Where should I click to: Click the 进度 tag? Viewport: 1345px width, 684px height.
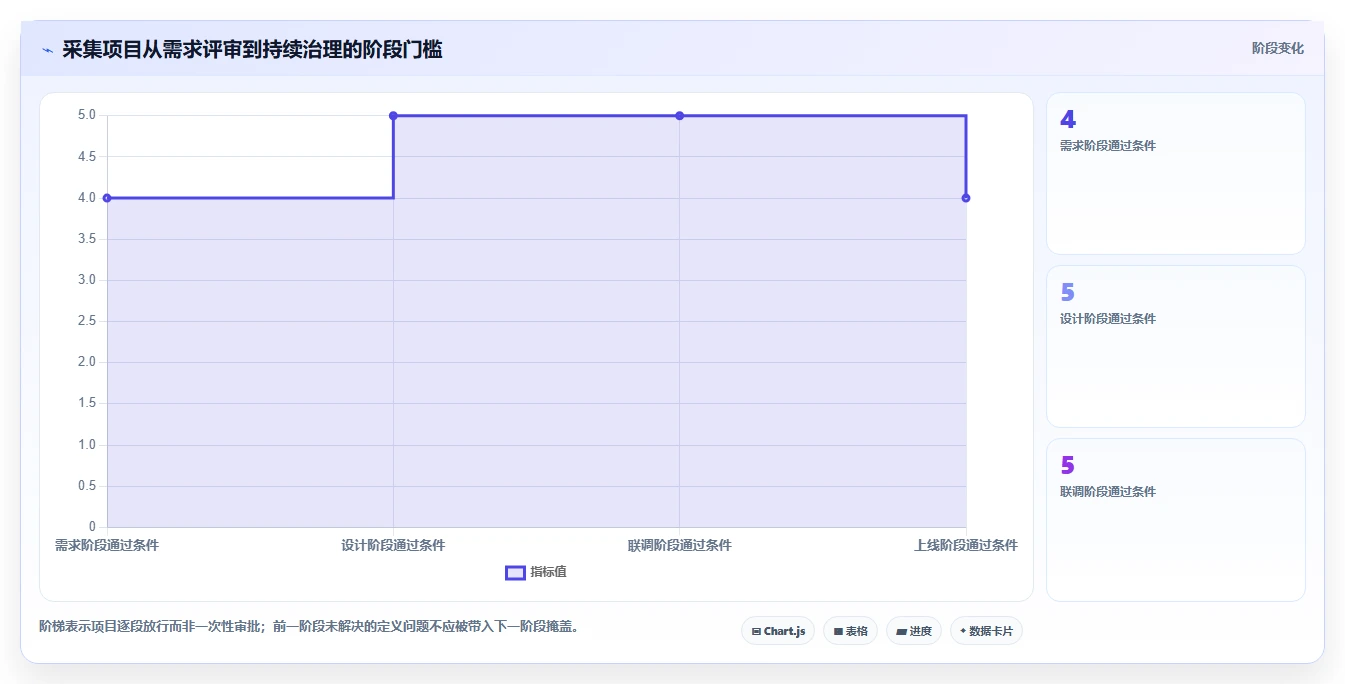click(914, 631)
